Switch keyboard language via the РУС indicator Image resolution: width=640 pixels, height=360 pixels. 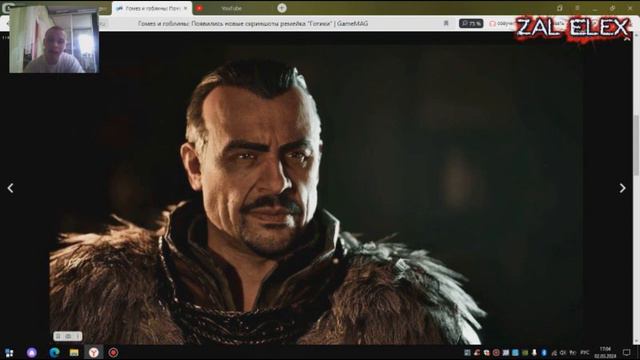coord(585,352)
